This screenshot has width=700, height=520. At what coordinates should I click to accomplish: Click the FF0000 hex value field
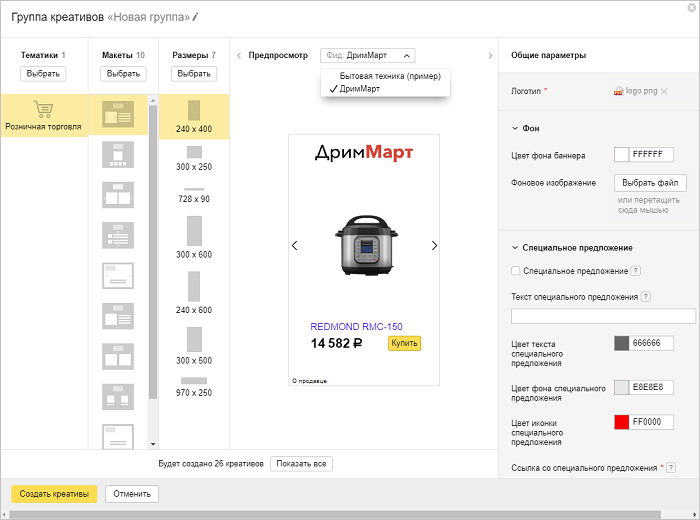[x=651, y=422]
